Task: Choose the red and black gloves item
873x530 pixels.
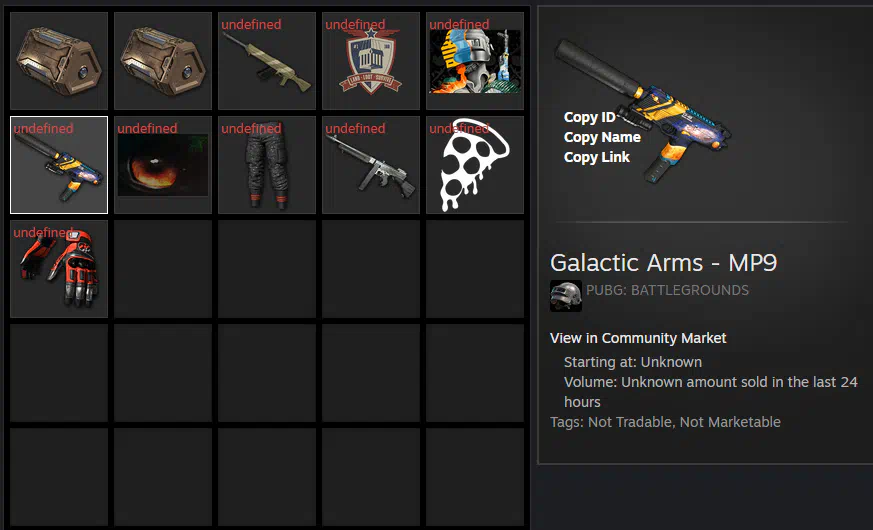Action: click(59, 269)
